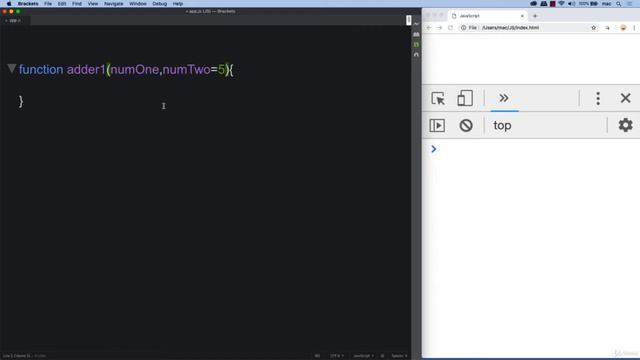640x360 pixels.
Task: Click the volume icon in menu bar
Action: click(x=571, y=4)
